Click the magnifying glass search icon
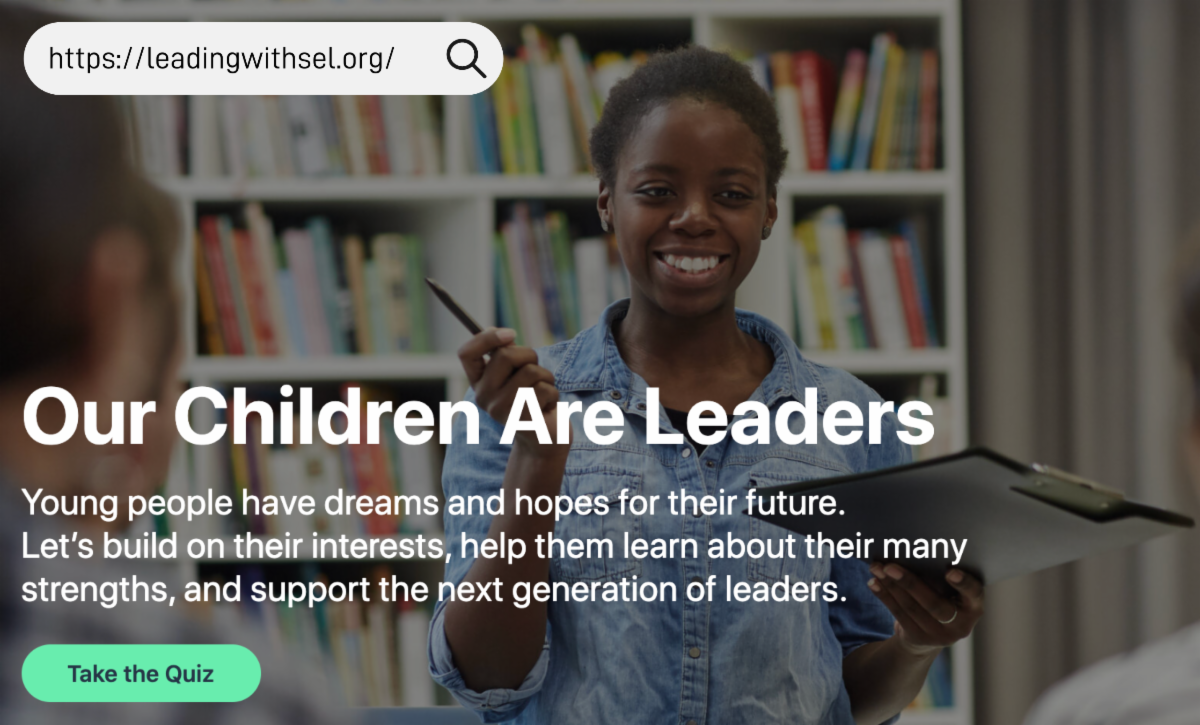Viewport: 1200px width, 725px height. click(x=466, y=59)
